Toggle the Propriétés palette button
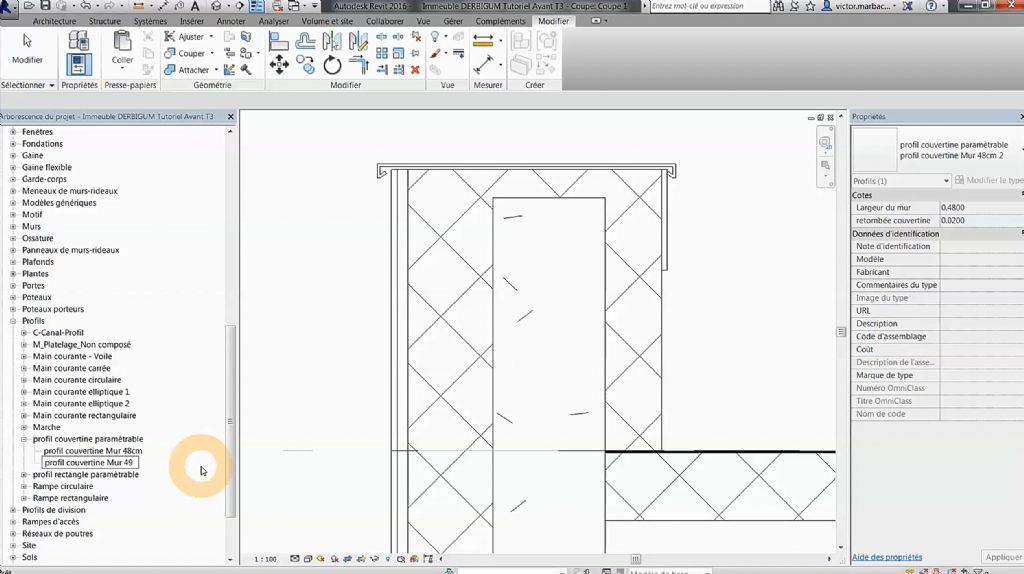 [79, 65]
